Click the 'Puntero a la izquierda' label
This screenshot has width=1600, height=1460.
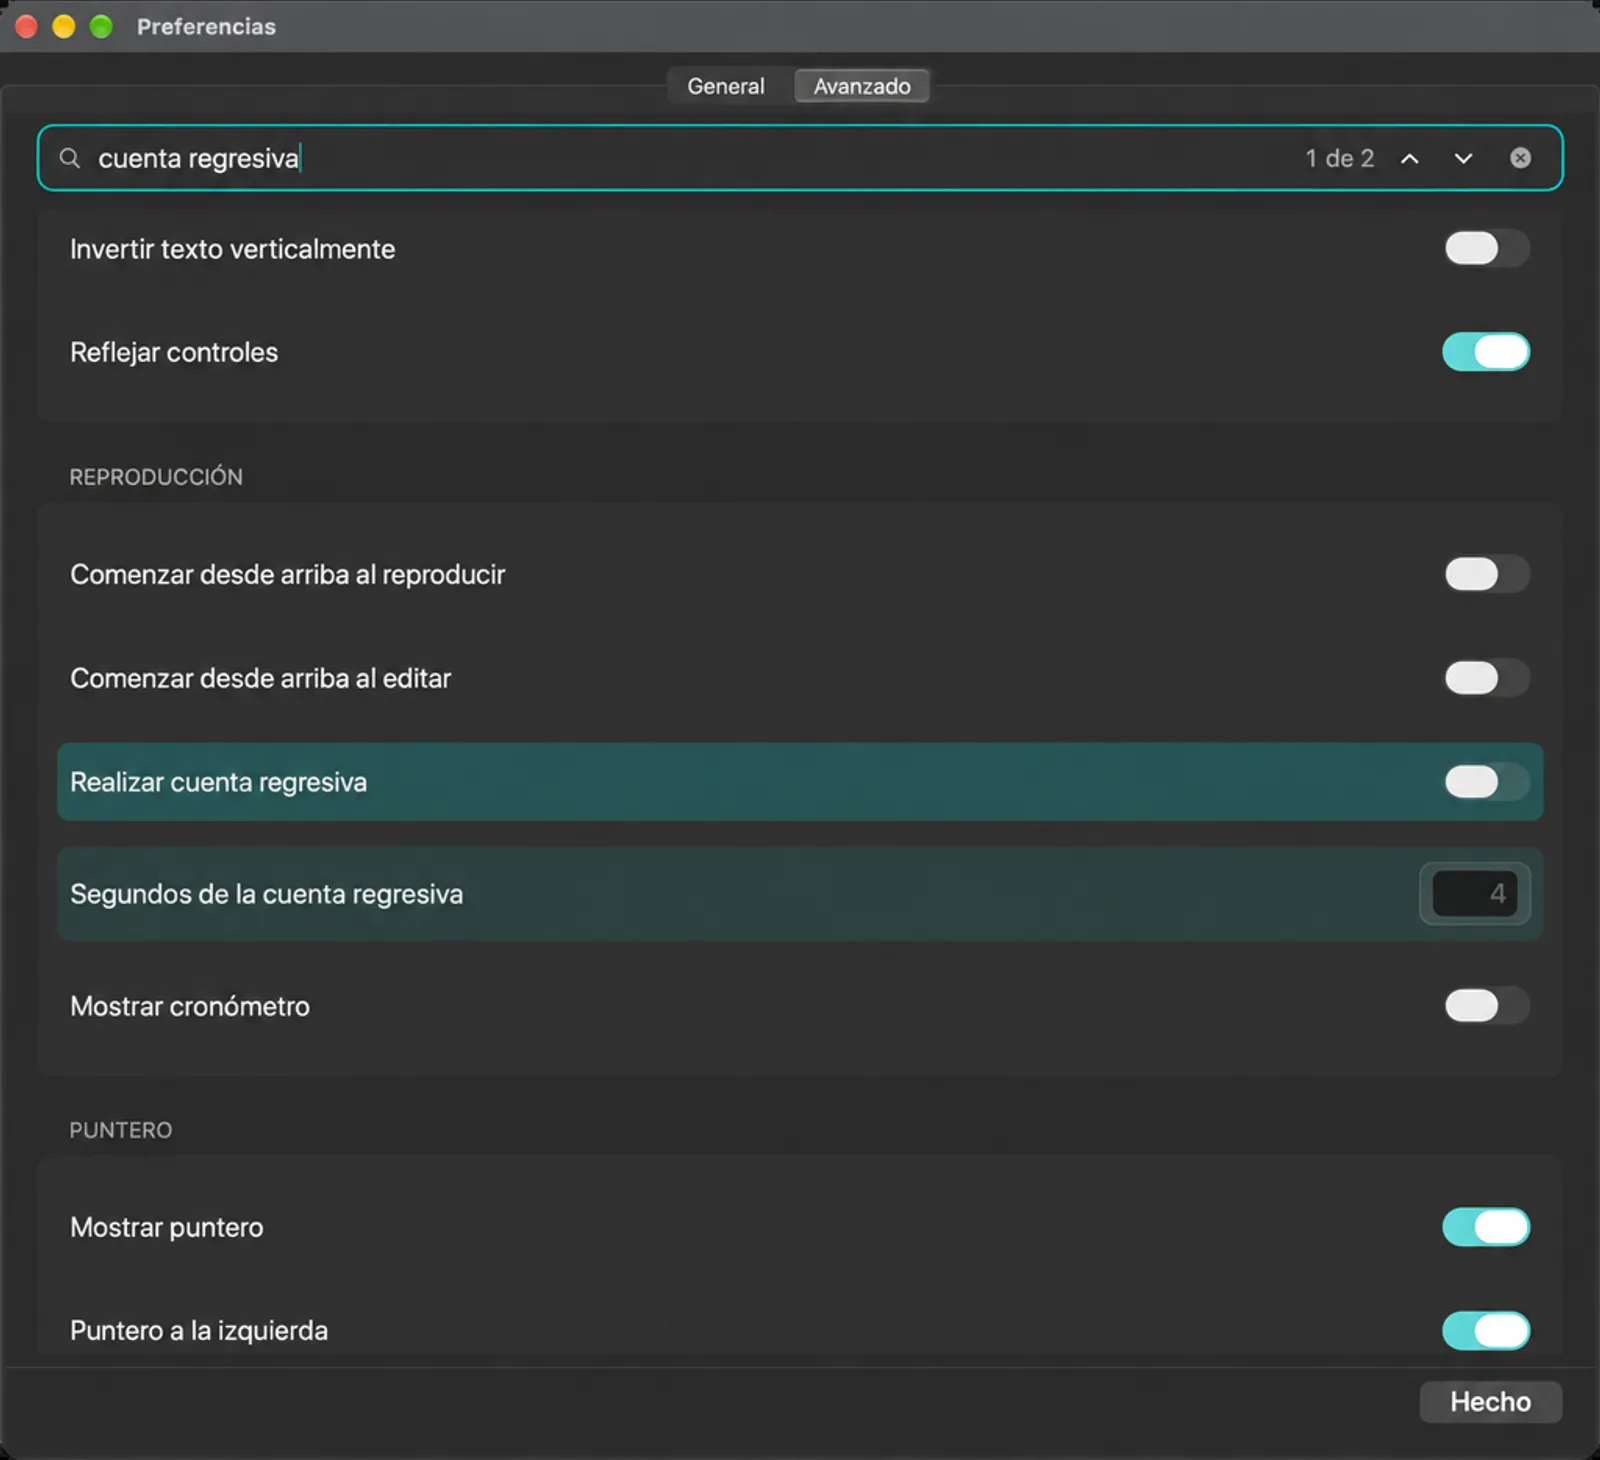pos(199,1331)
